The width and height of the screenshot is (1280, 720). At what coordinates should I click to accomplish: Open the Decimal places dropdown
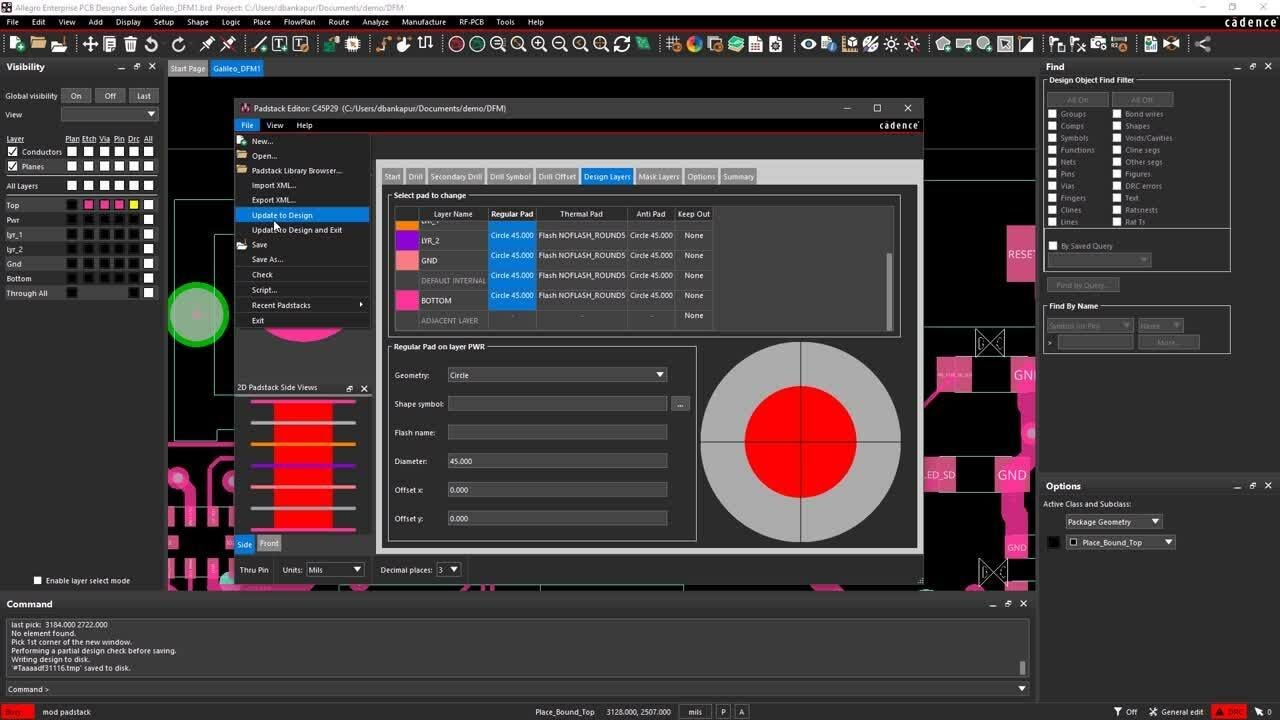pyautogui.click(x=448, y=570)
